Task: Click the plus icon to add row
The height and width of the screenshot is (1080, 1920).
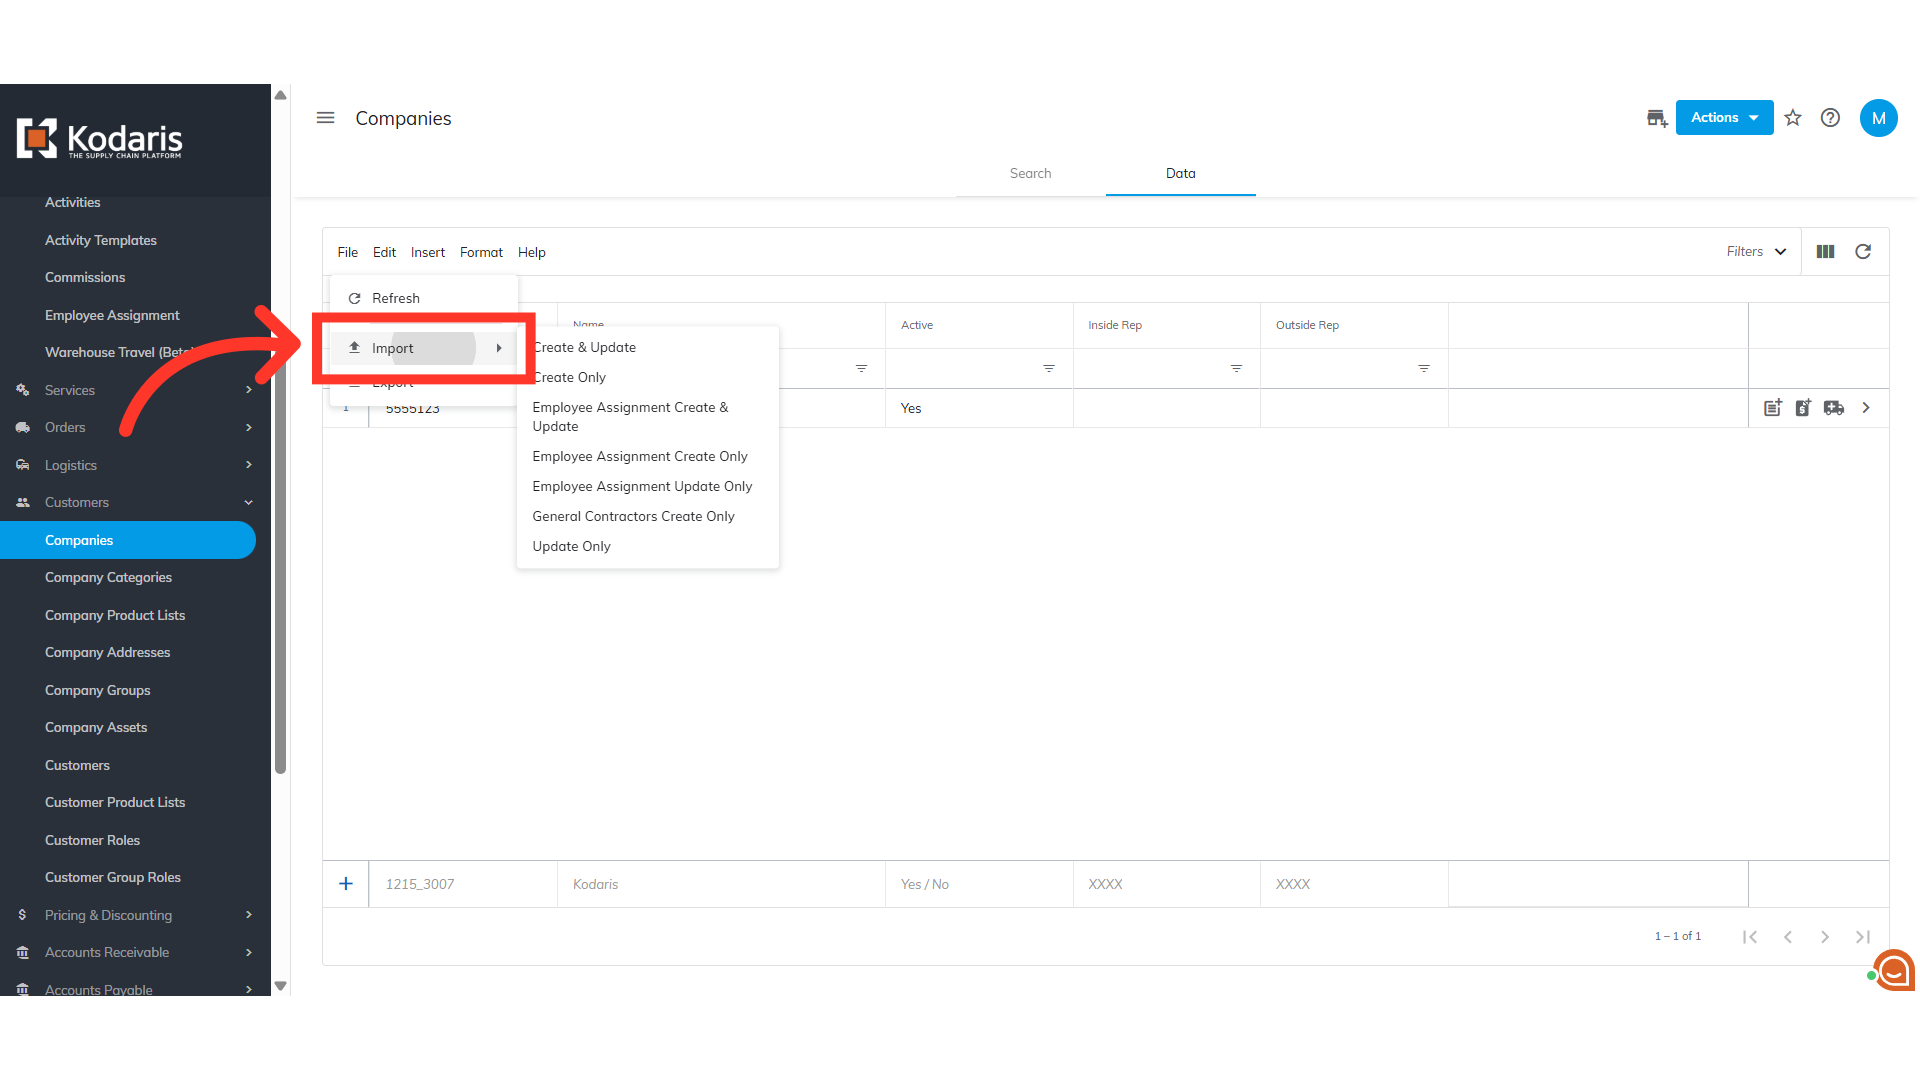Action: [x=346, y=884]
